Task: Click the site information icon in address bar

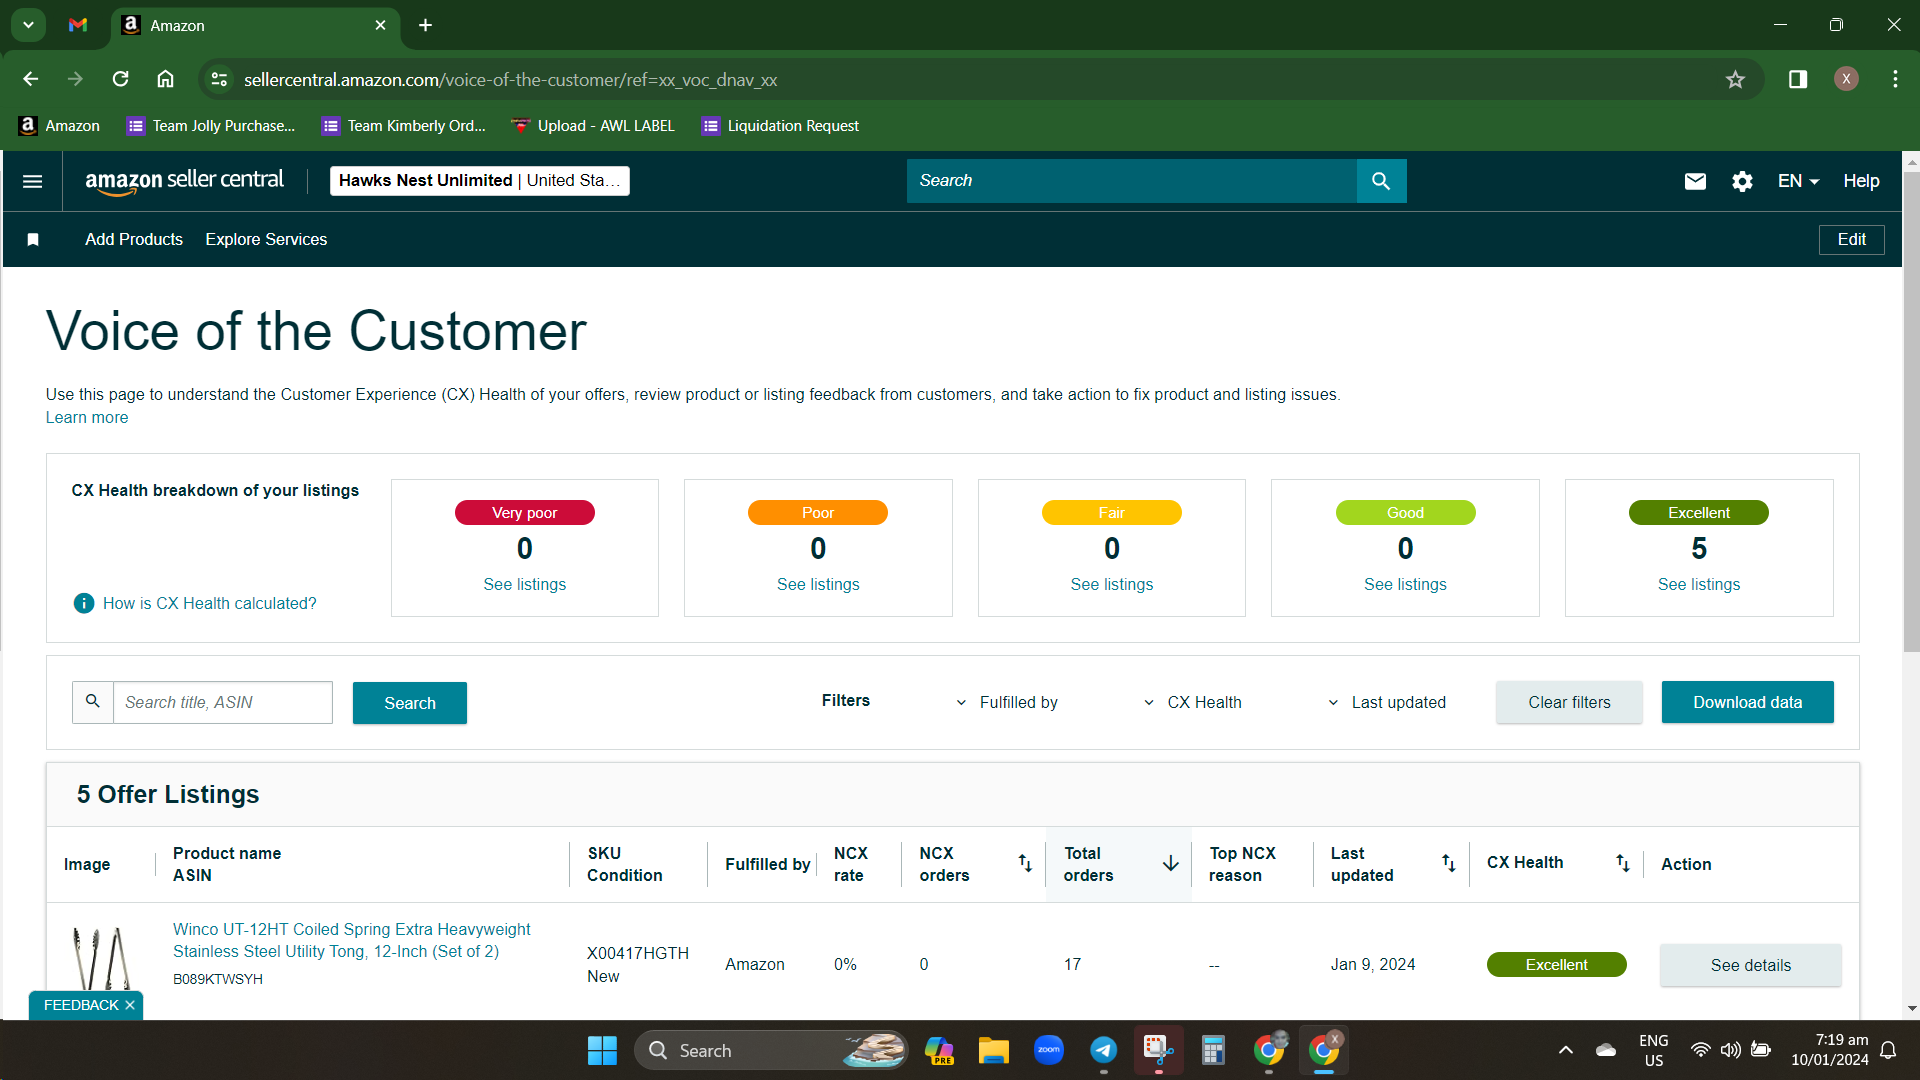Action: click(220, 79)
